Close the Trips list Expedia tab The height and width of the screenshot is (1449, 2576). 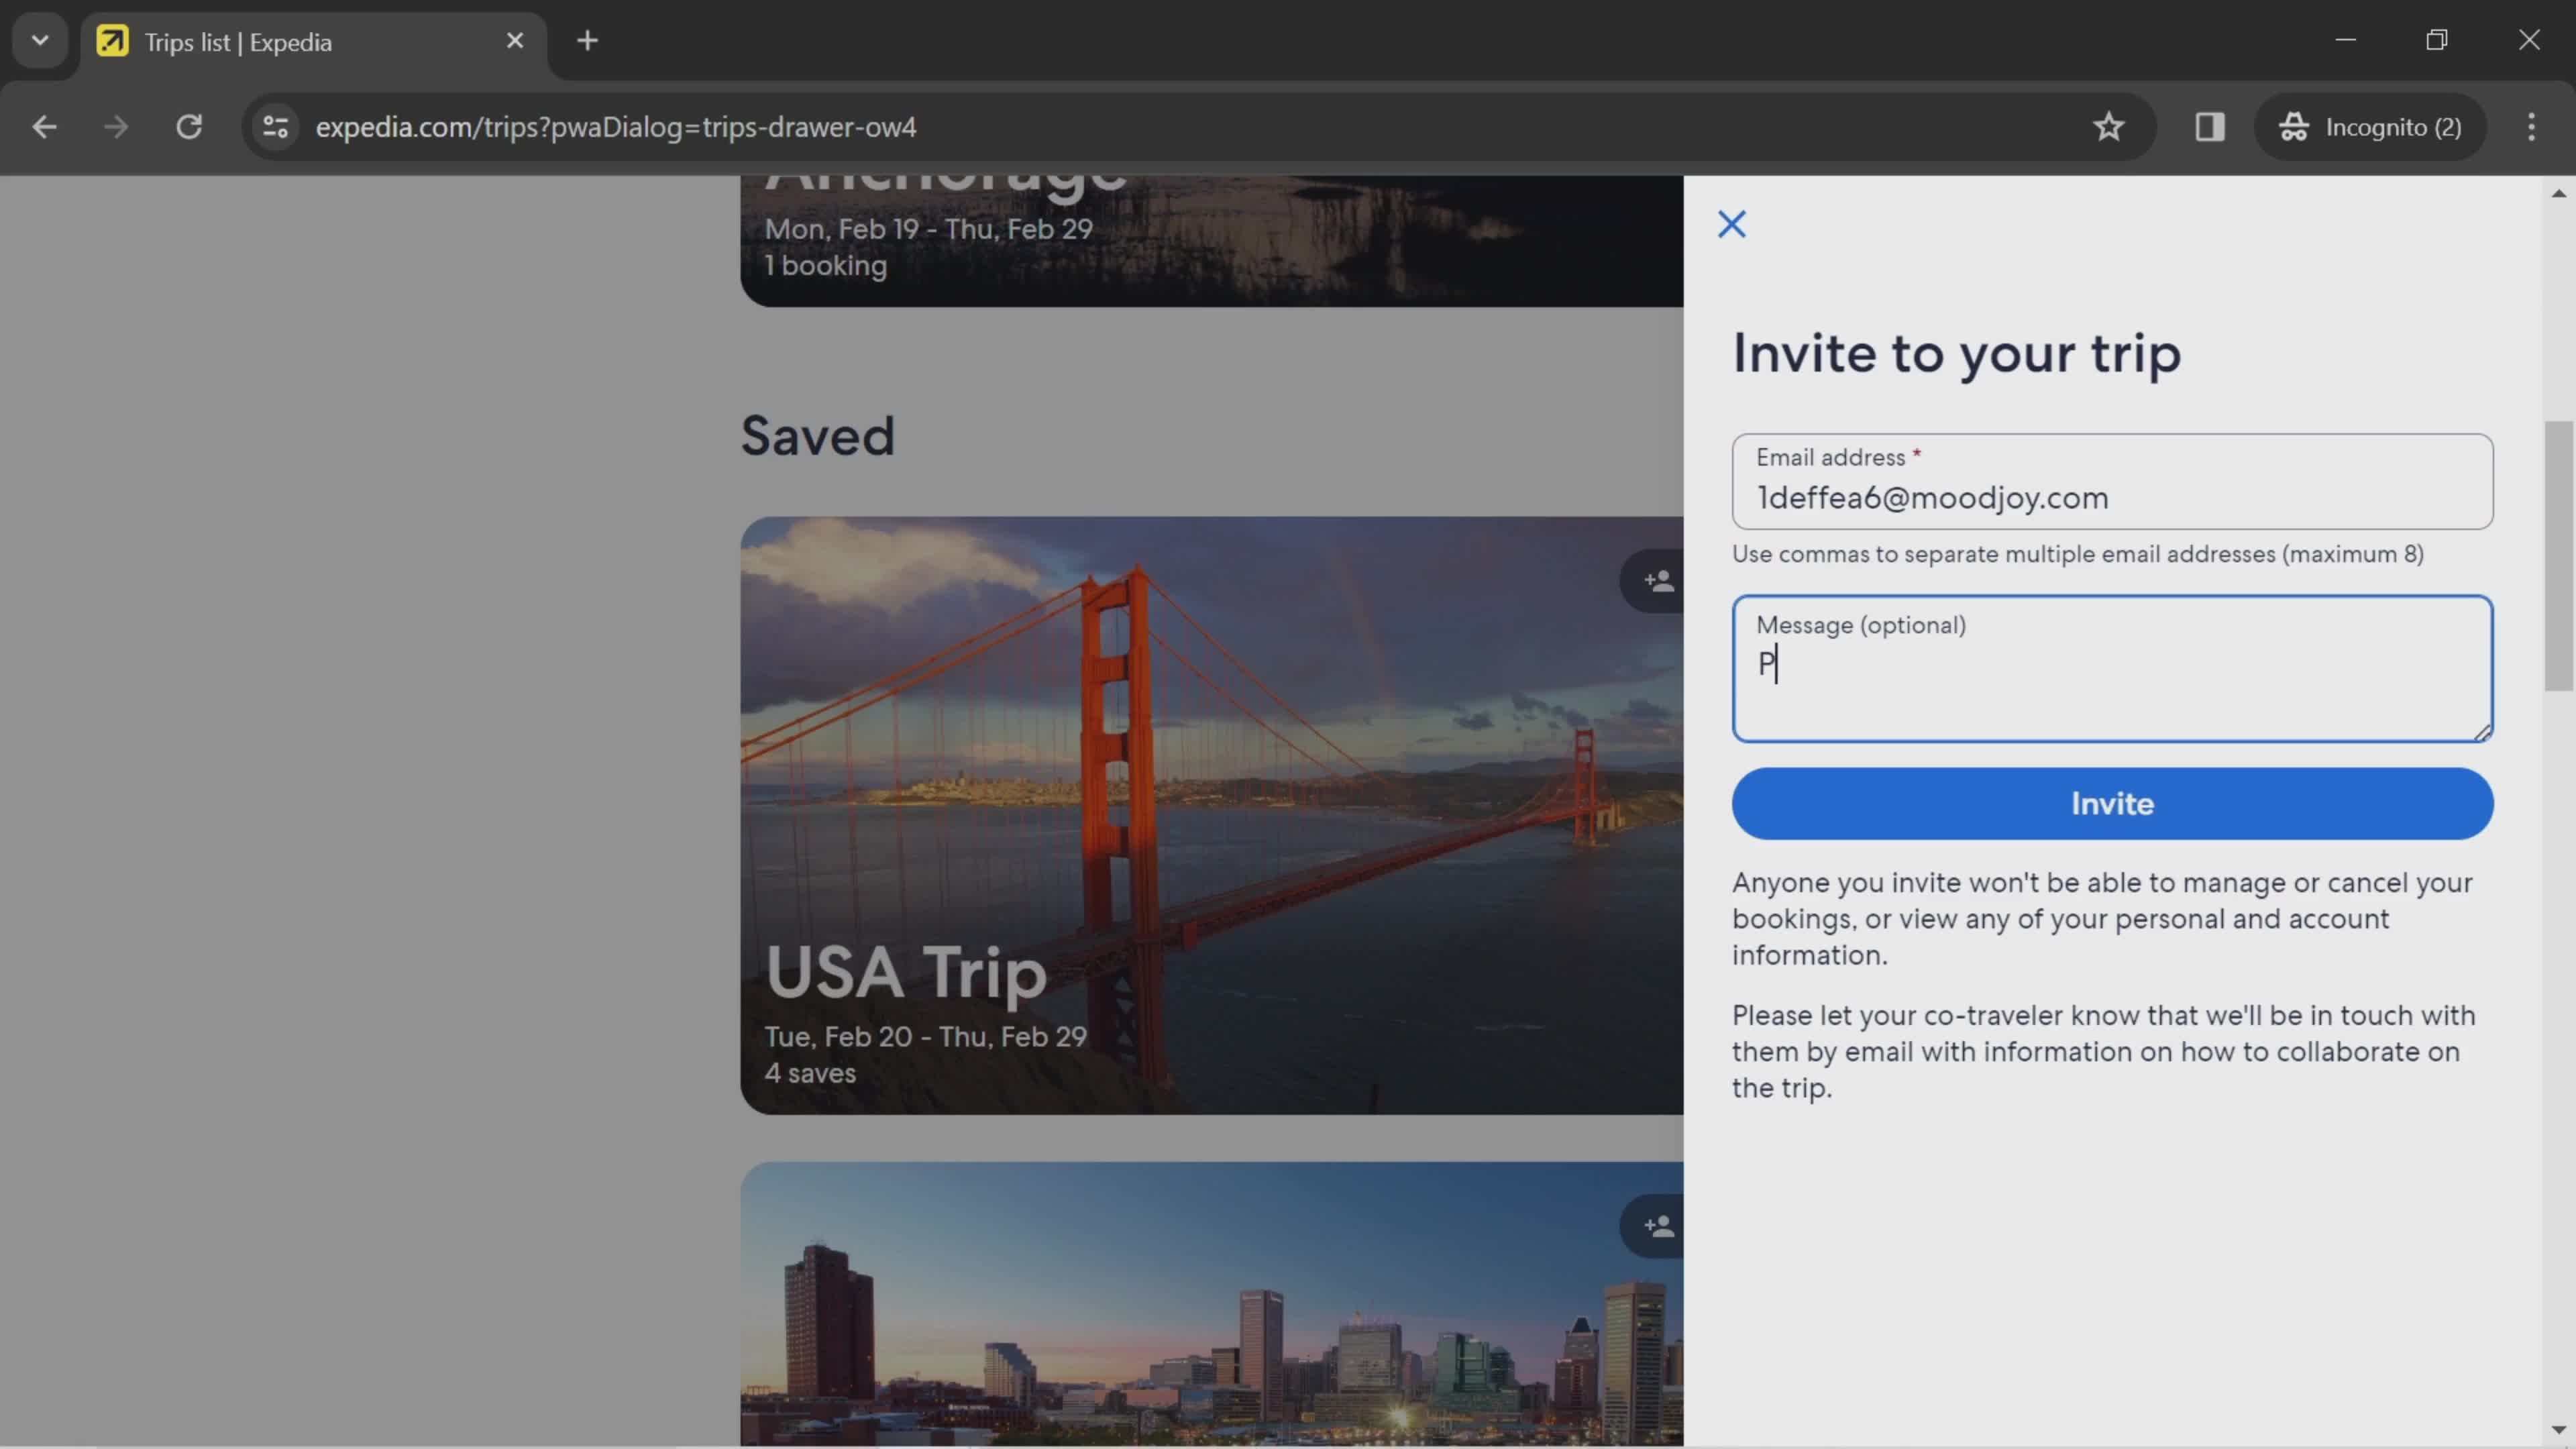[x=515, y=41]
